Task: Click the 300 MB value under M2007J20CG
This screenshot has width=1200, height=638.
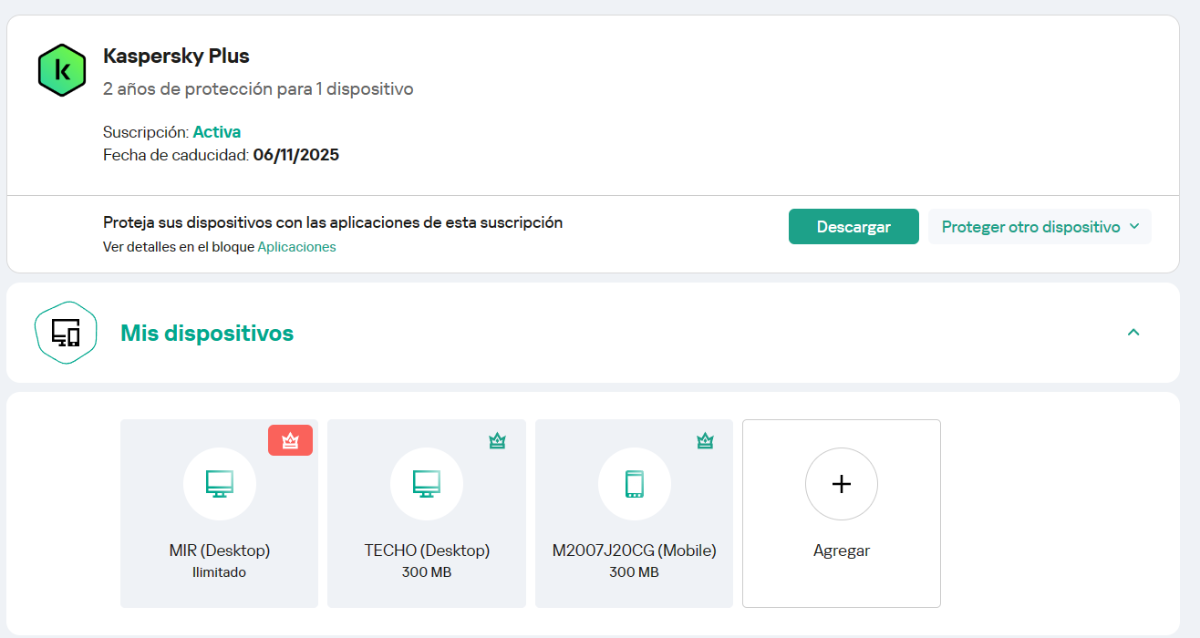Action: pyautogui.click(x=634, y=573)
